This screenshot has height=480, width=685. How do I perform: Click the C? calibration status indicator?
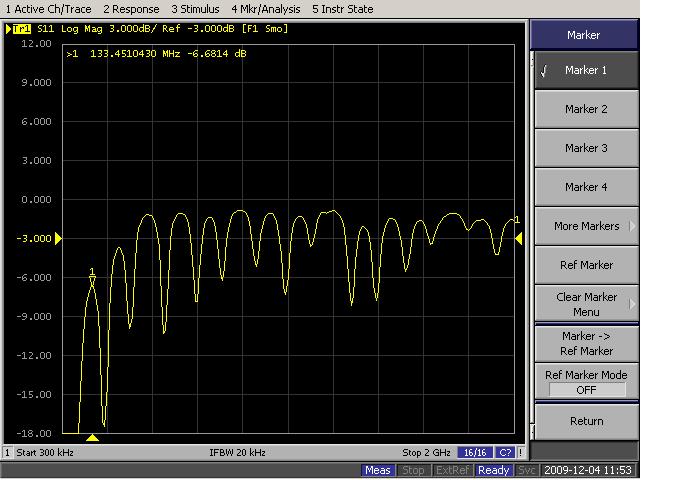click(x=505, y=452)
